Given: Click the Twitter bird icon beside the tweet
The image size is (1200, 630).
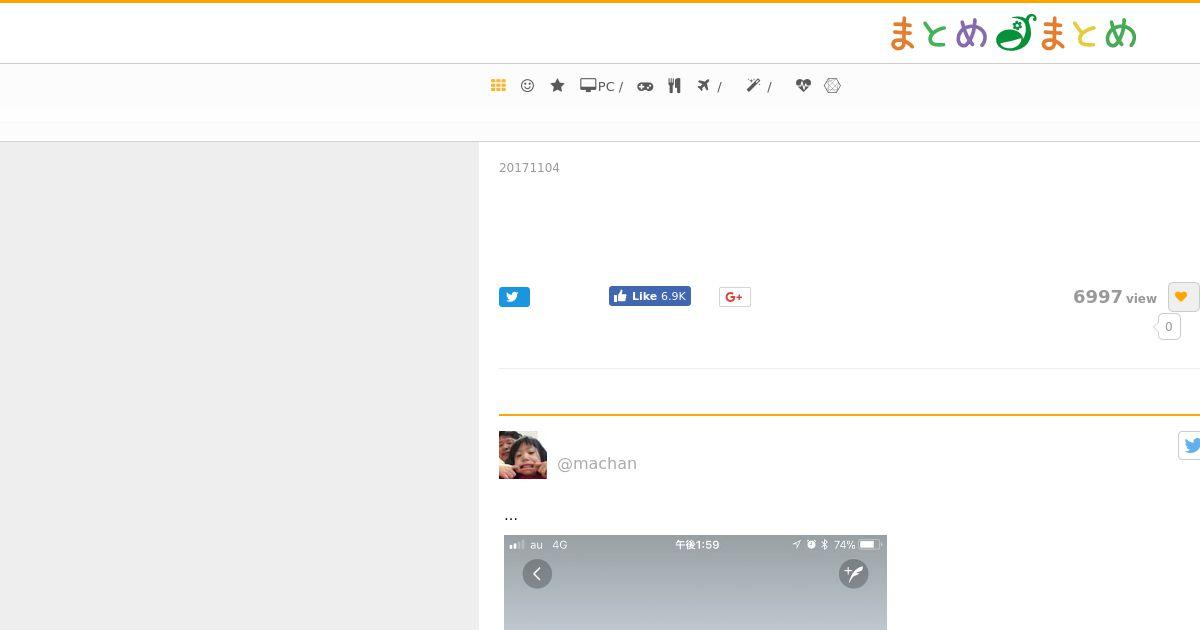Looking at the screenshot, I should (x=1190, y=446).
